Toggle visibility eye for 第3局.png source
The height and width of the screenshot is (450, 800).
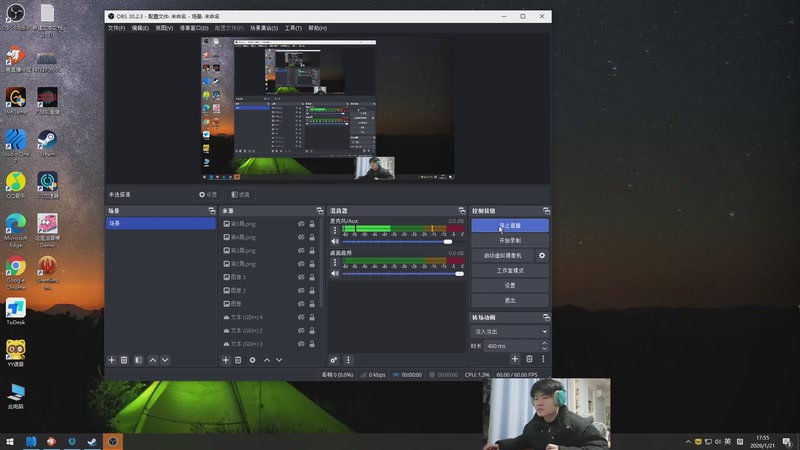coord(301,251)
